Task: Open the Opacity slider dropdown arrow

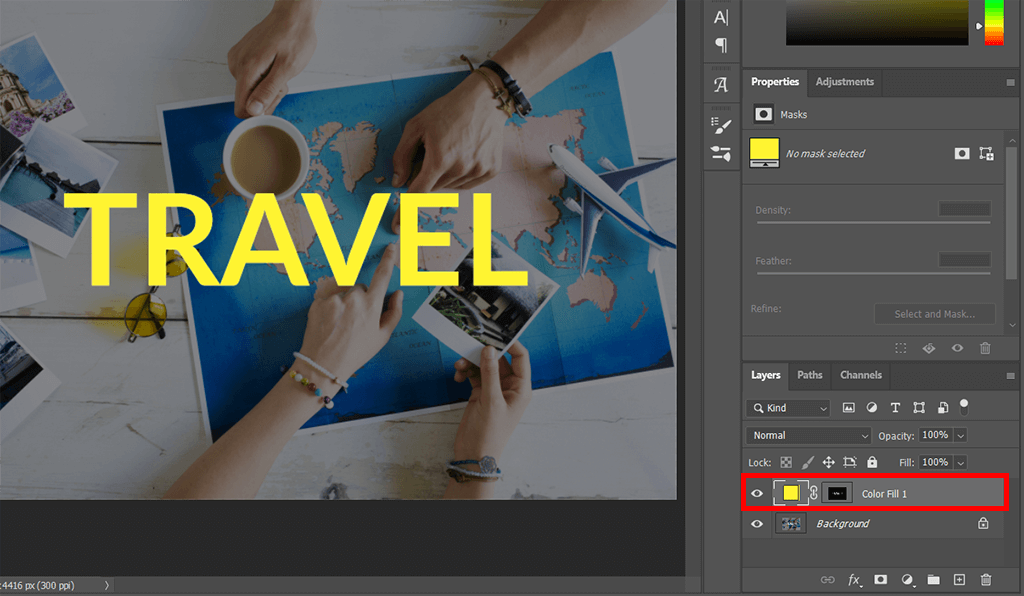Action: 961,435
